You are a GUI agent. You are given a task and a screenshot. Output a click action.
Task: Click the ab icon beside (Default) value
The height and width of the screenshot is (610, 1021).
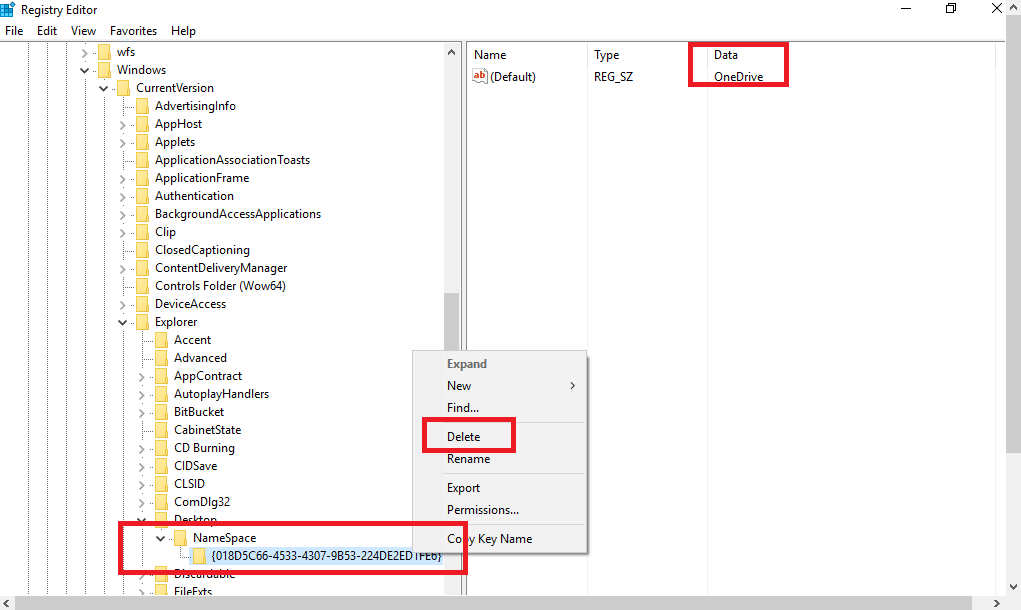point(479,76)
